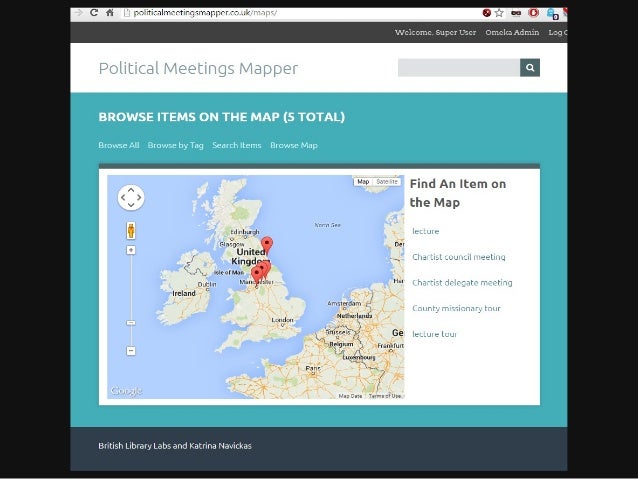Drop the Street View pegman icon
The height and width of the screenshot is (479, 638).
point(131,230)
